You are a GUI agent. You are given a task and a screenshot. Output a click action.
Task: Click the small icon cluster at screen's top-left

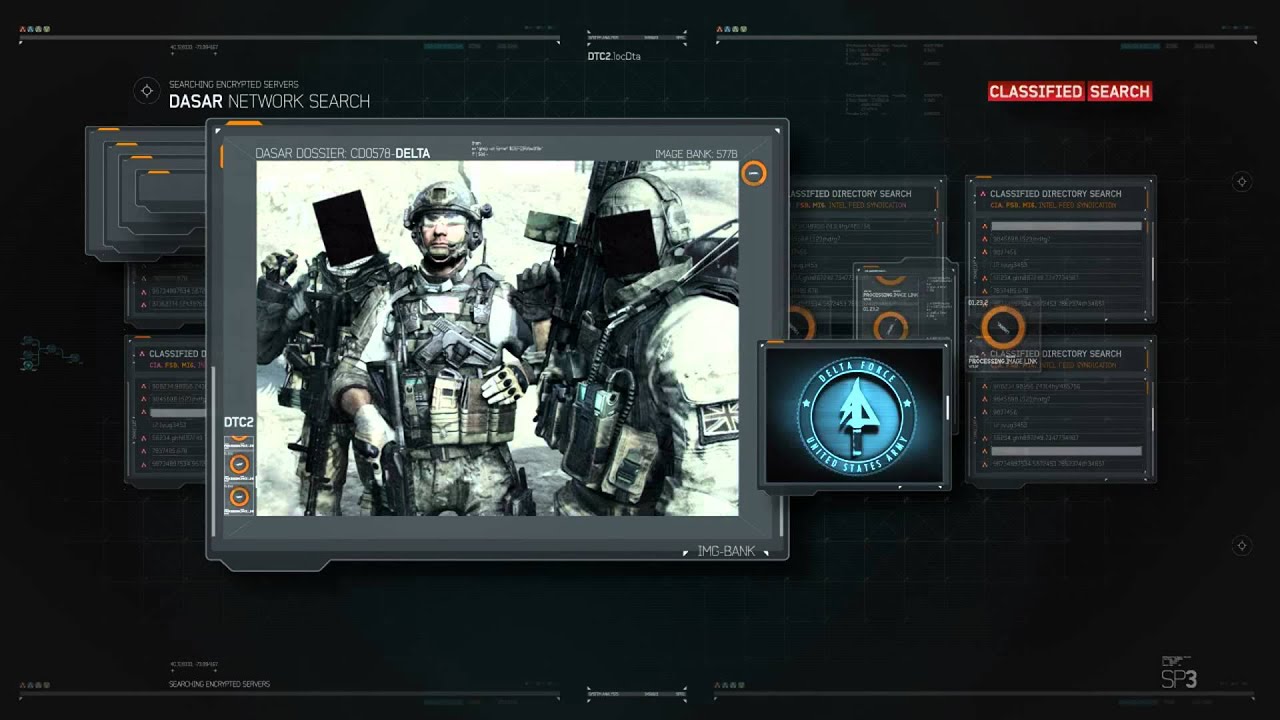(x=34, y=29)
